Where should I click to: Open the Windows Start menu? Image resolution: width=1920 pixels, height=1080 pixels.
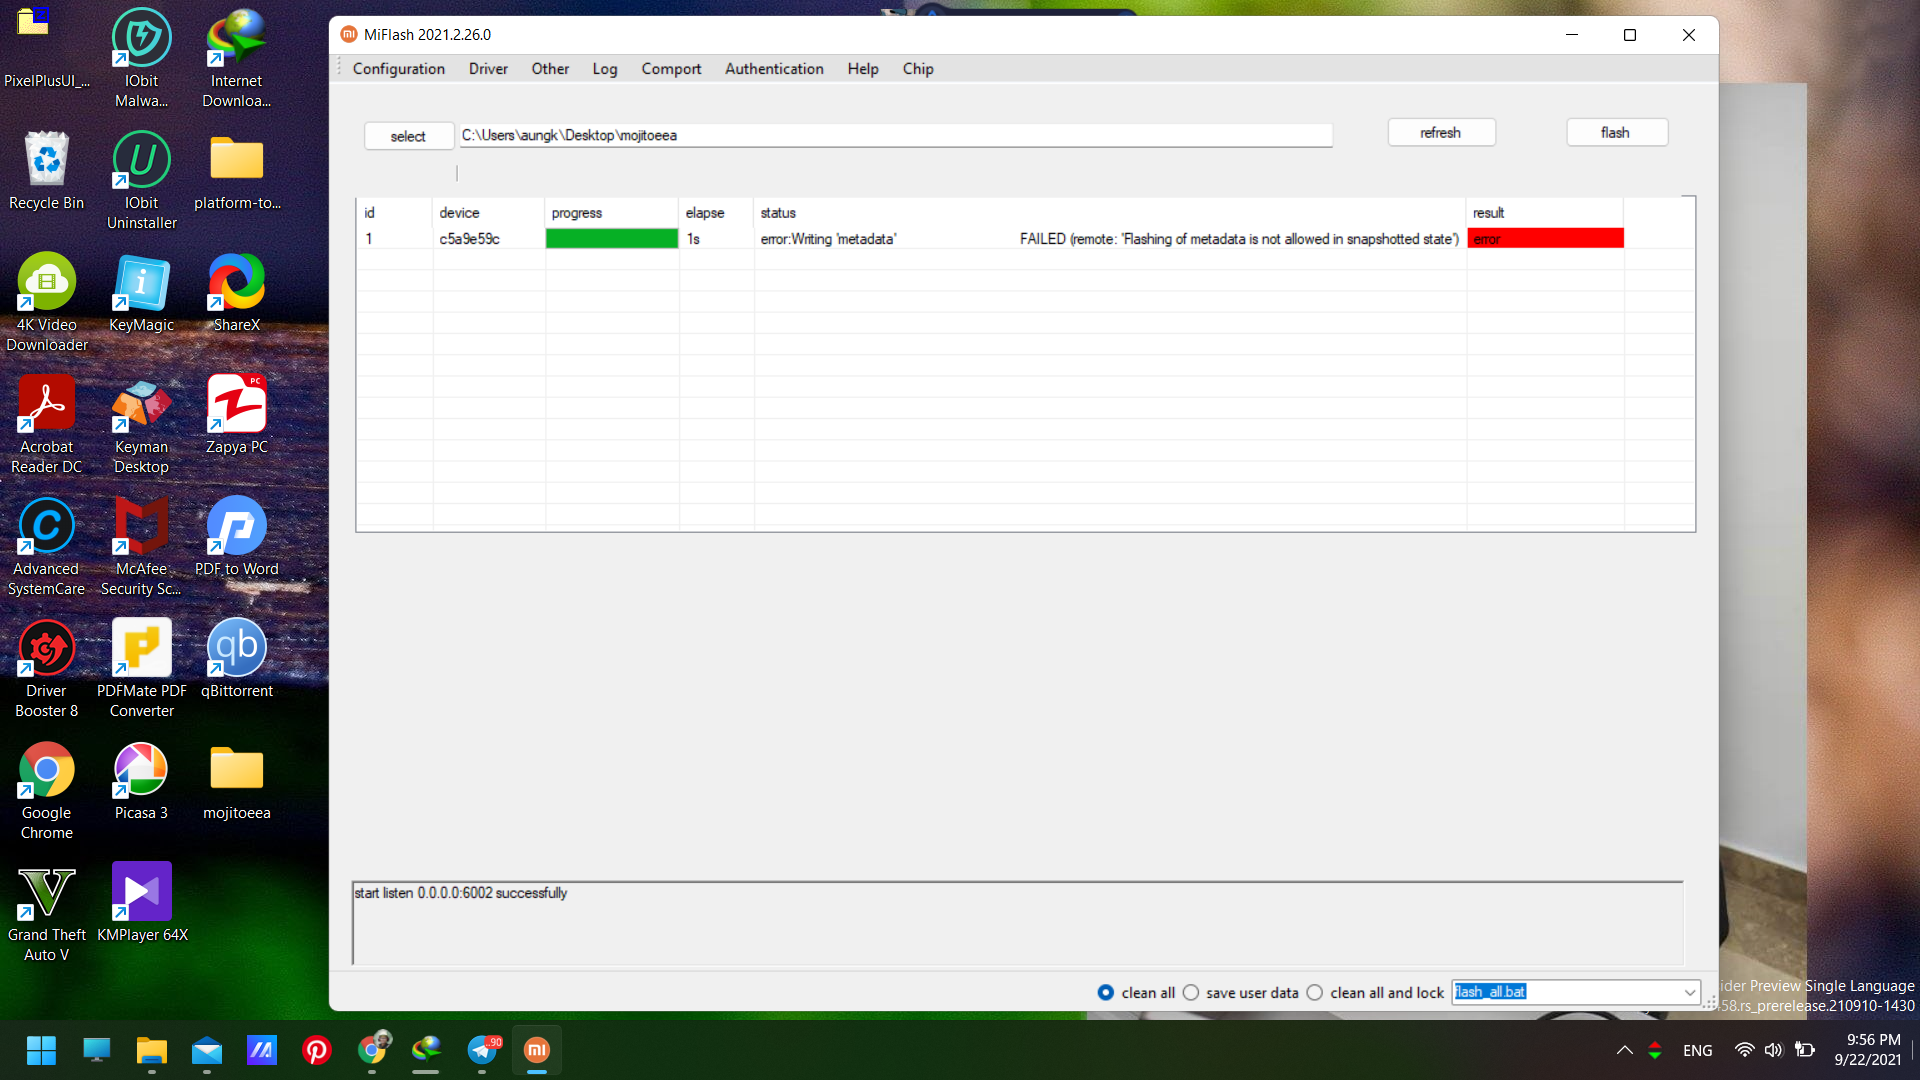(x=41, y=1049)
